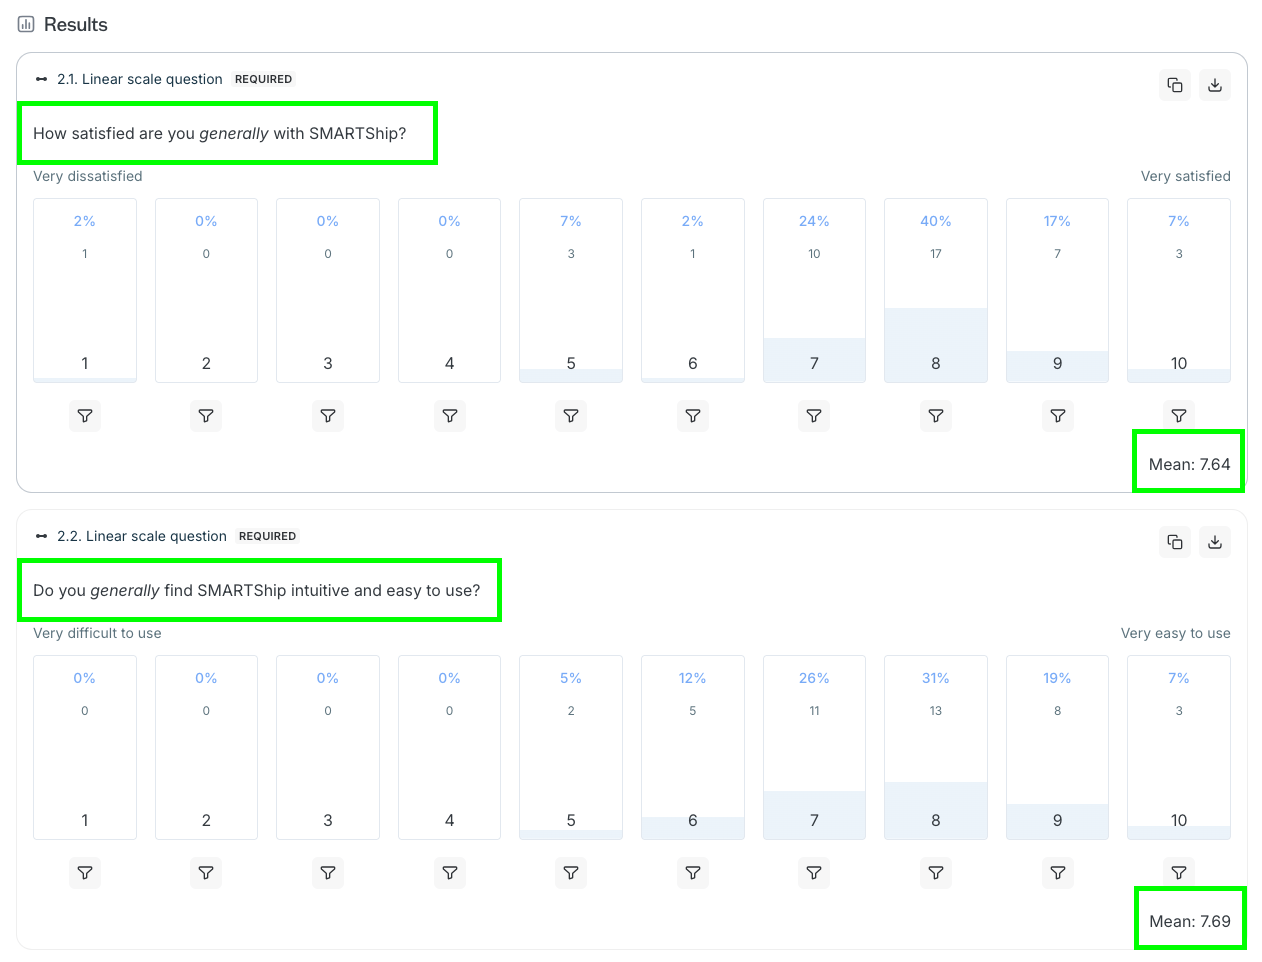This screenshot has height=962, width=1262.
Task: Click copy icon for question 2.1
Action: 1175,85
